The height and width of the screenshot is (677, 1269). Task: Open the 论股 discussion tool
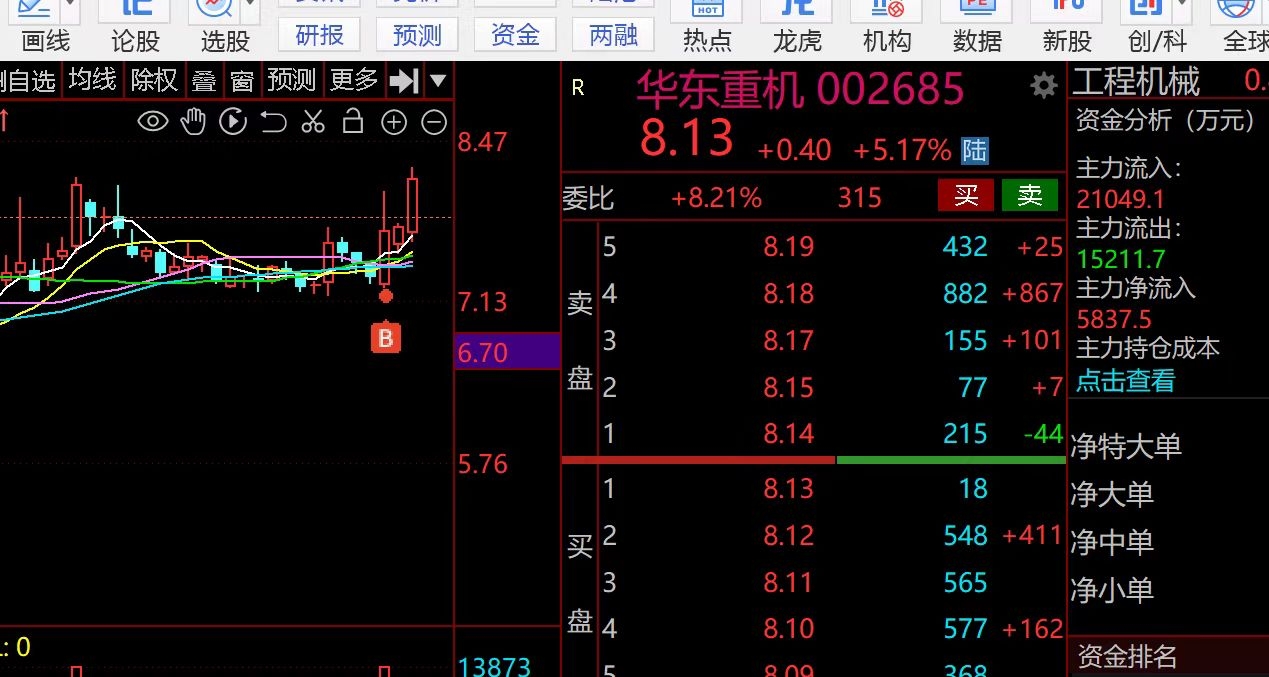point(135,41)
